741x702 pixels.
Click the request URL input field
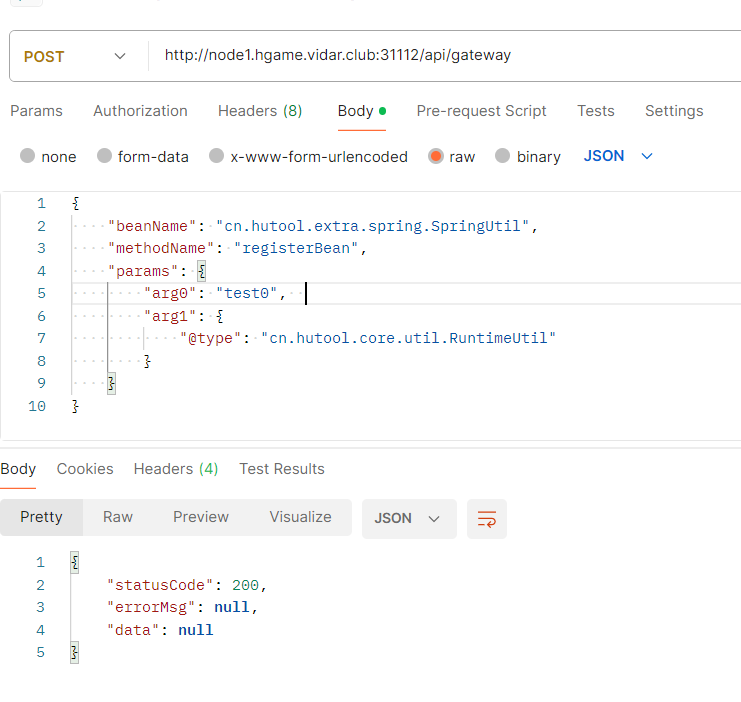(440, 56)
